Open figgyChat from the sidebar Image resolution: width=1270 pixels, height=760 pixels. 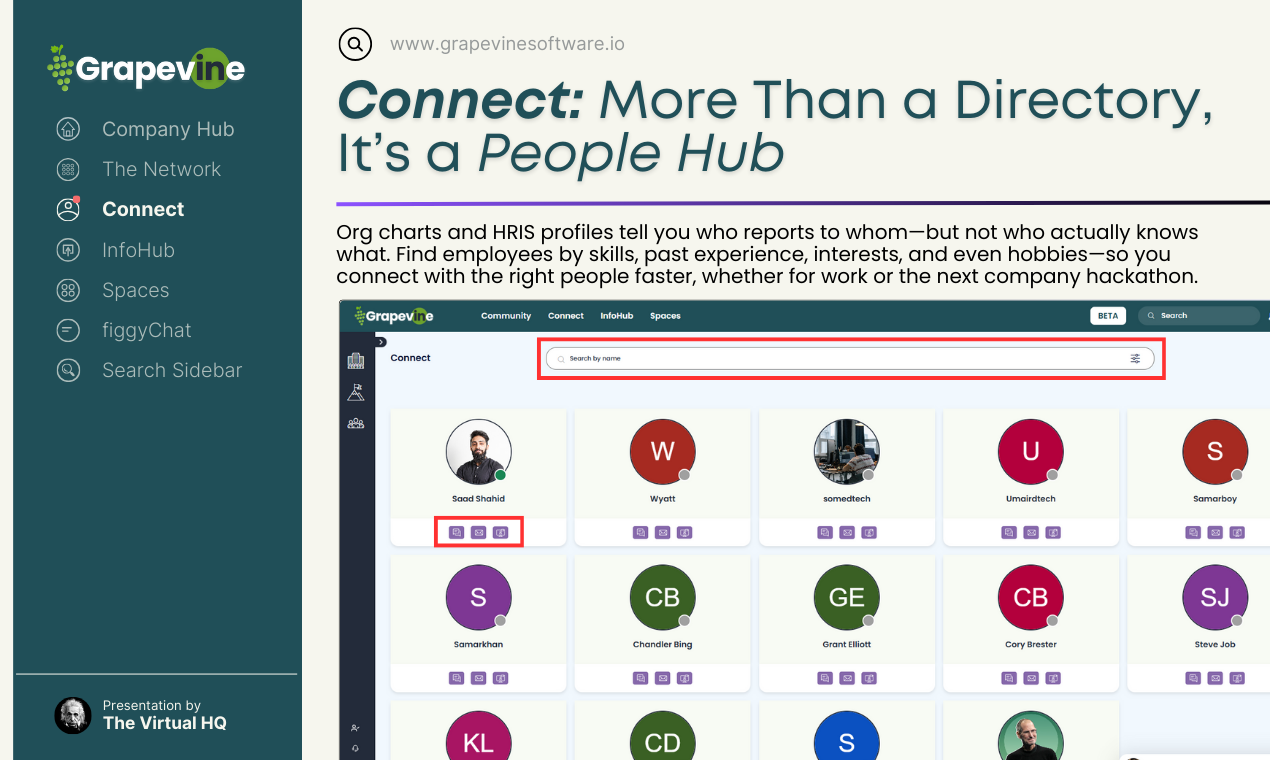pyautogui.click(x=123, y=330)
